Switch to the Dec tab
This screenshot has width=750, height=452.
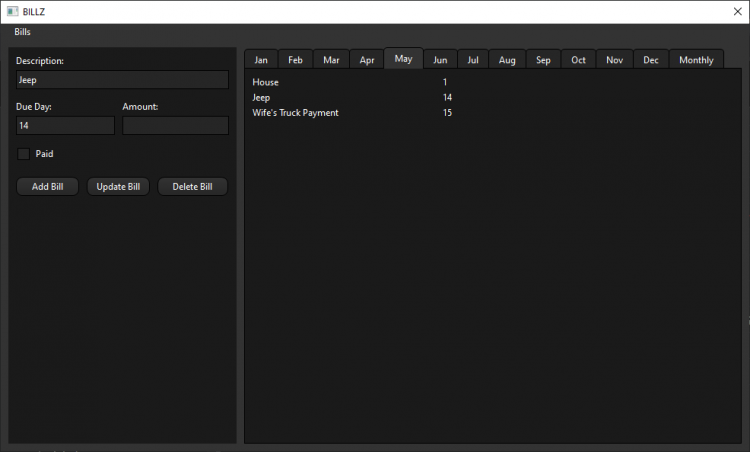651,60
